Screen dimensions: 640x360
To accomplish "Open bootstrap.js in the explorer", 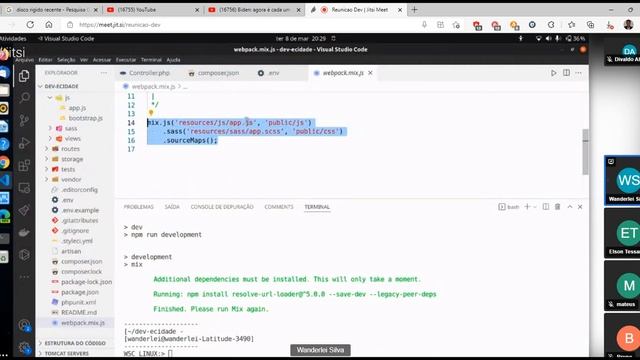I will coord(85,118).
